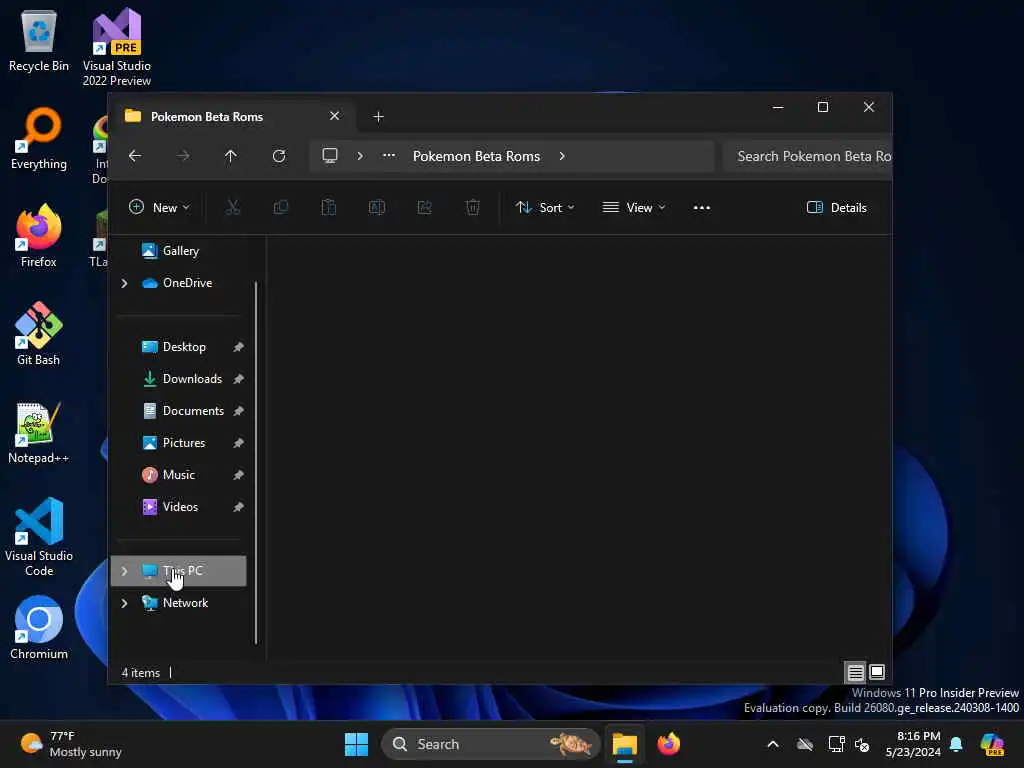Image resolution: width=1024 pixels, height=768 pixels.
Task: Show hidden system tray icons
Action: (x=773, y=744)
